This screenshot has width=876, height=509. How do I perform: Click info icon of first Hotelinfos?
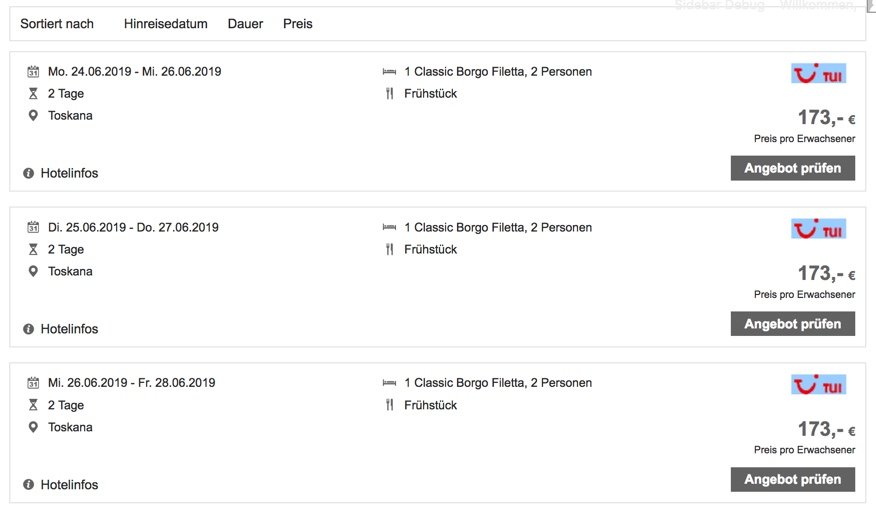28,173
